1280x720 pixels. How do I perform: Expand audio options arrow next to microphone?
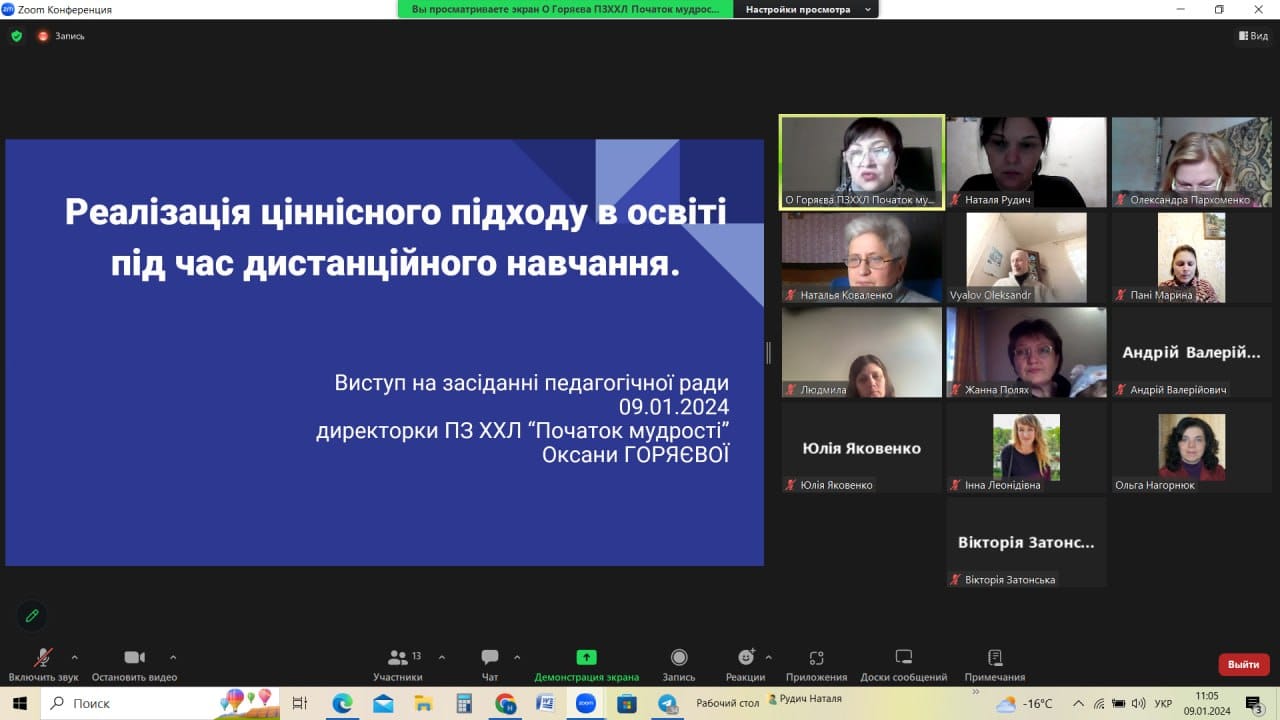(74, 657)
